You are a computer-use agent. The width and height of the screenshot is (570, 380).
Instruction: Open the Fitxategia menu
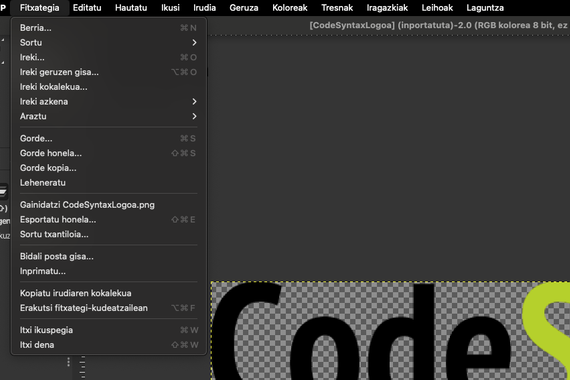(39, 8)
